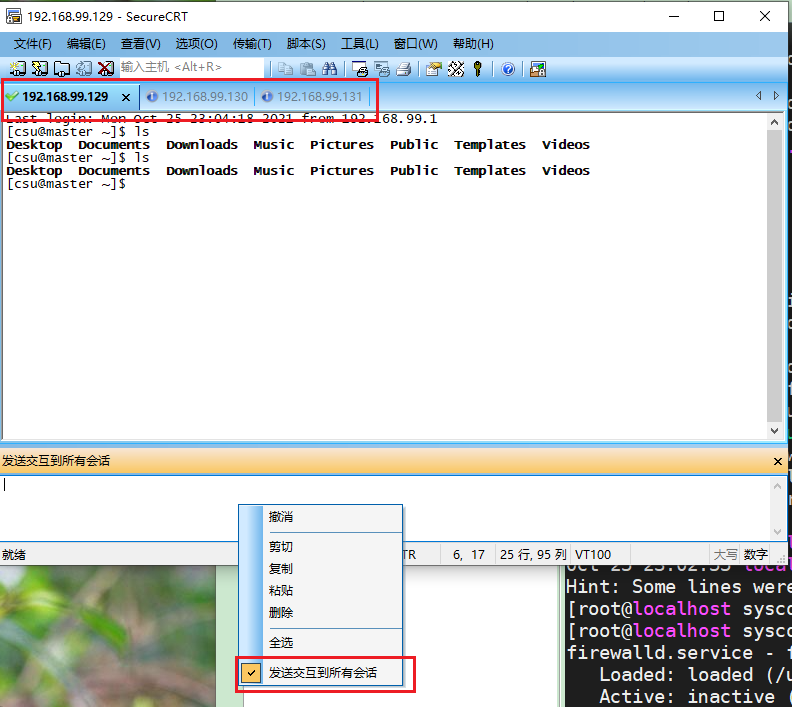Choose 复制 in the context menu
792x707 pixels.
click(x=321, y=569)
